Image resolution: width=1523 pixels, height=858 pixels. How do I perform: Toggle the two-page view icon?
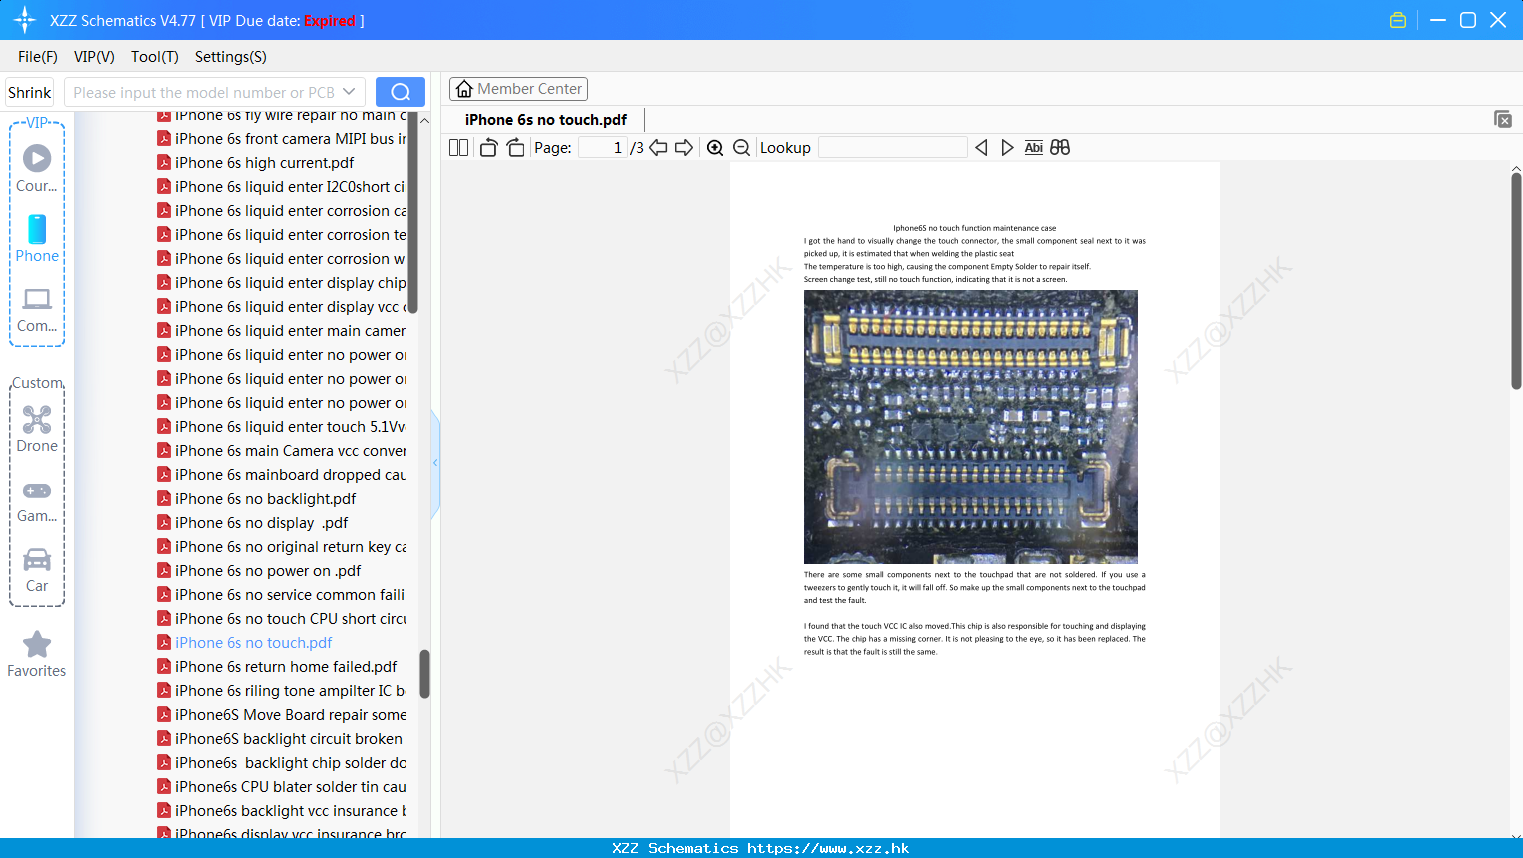[458, 148]
